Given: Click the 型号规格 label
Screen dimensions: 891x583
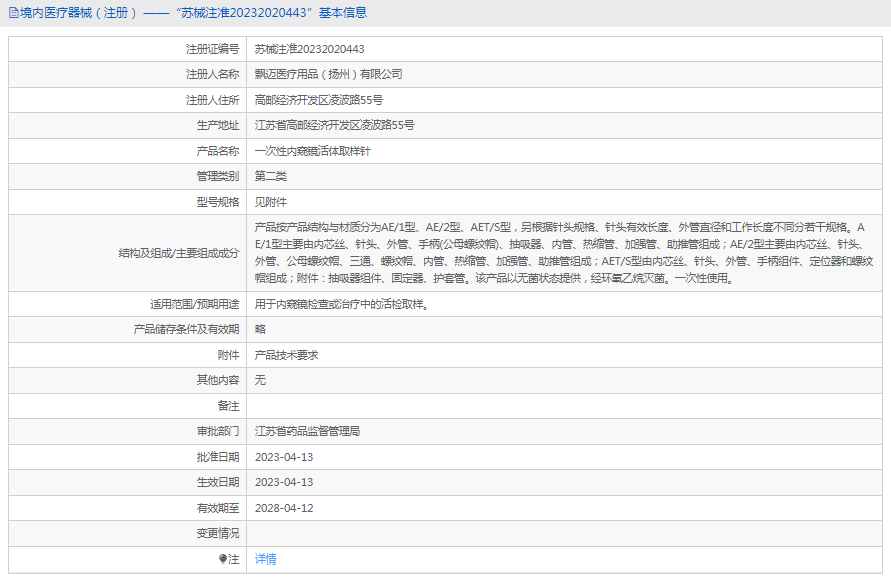Looking at the screenshot, I should tap(218, 202).
